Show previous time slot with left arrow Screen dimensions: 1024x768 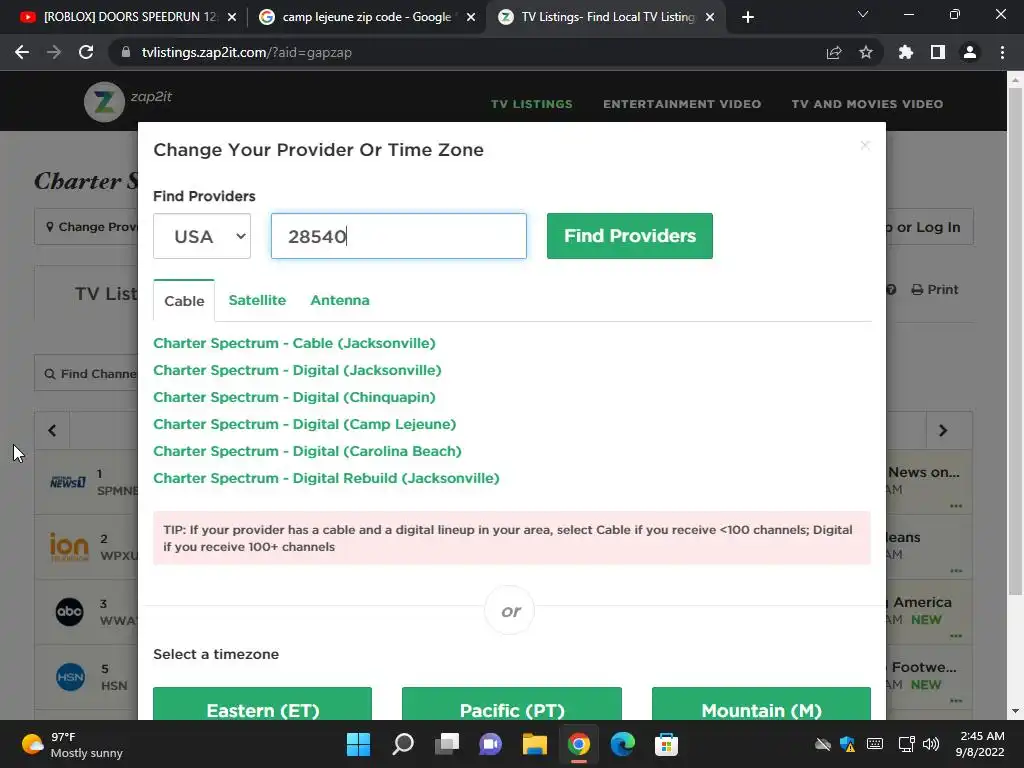[x=52, y=430]
